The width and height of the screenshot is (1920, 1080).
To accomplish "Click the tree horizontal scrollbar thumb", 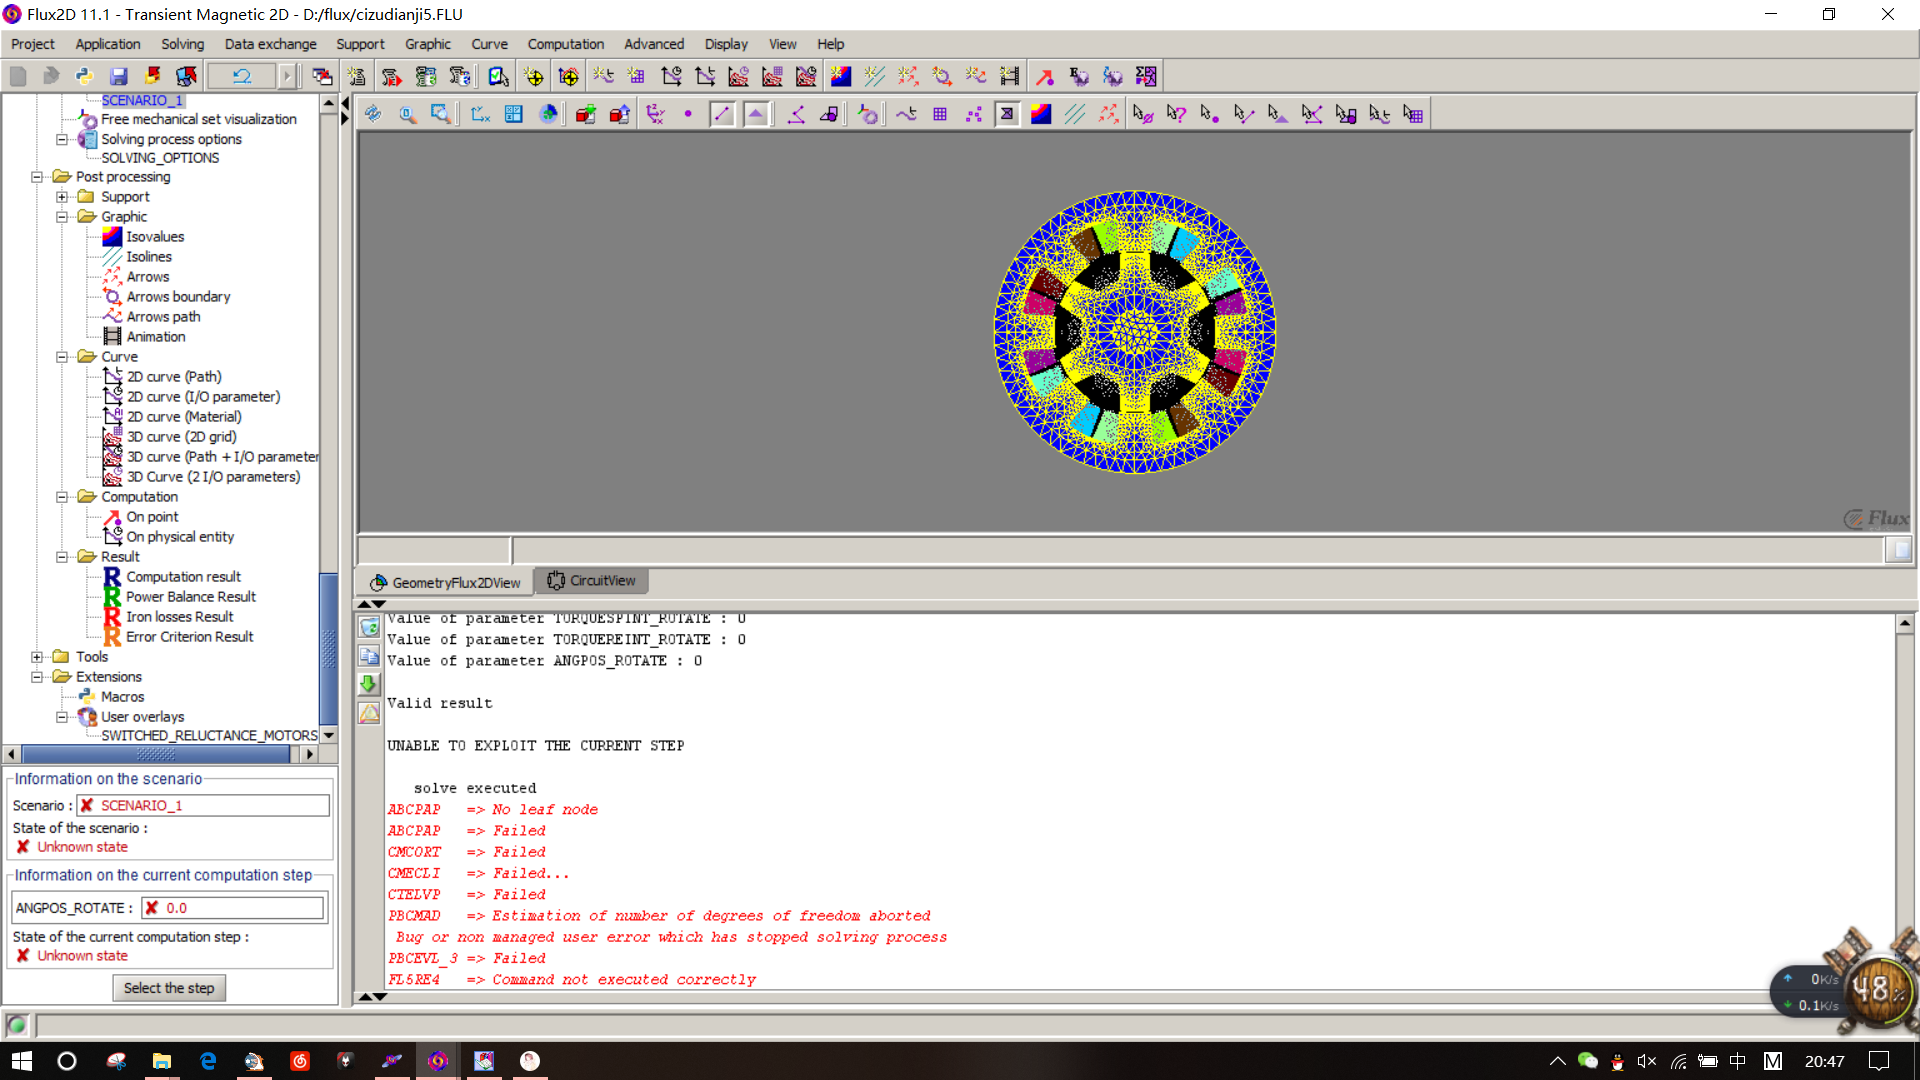I will [x=155, y=754].
